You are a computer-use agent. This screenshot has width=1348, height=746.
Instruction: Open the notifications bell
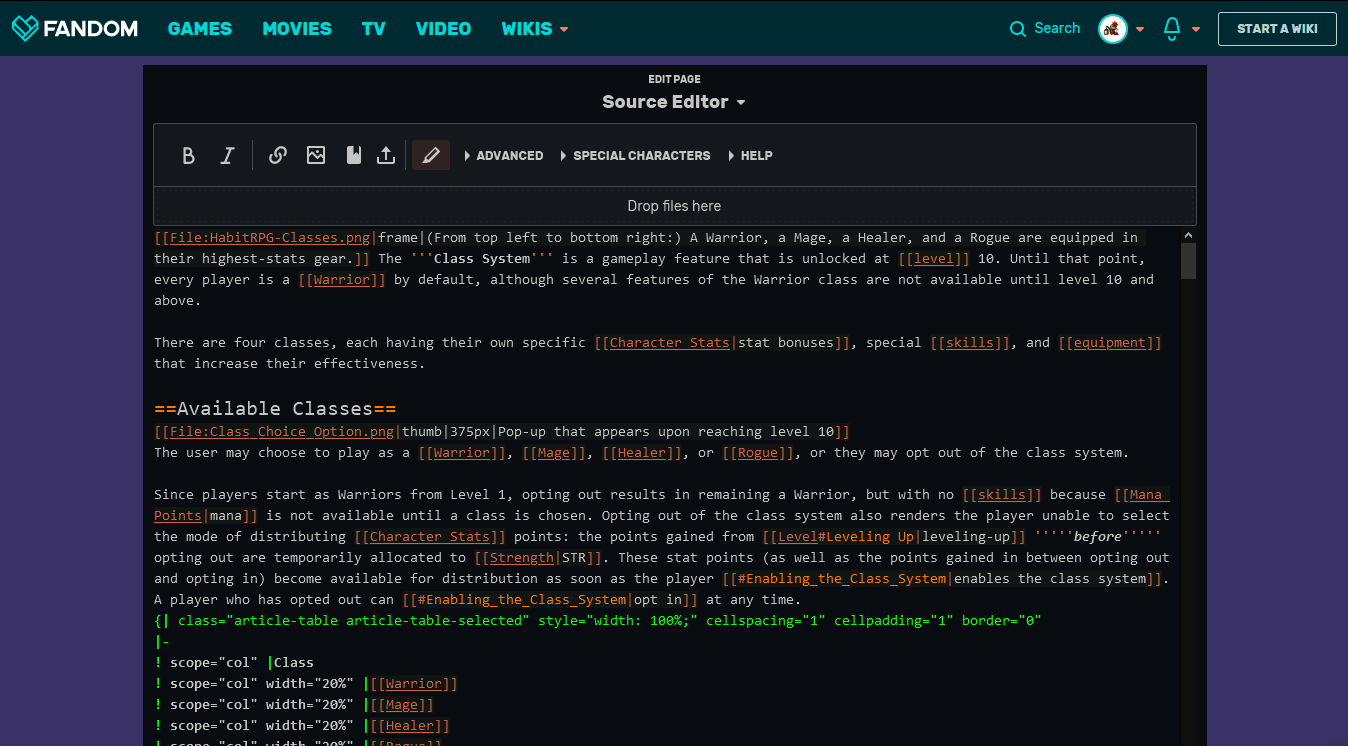coord(1173,29)
